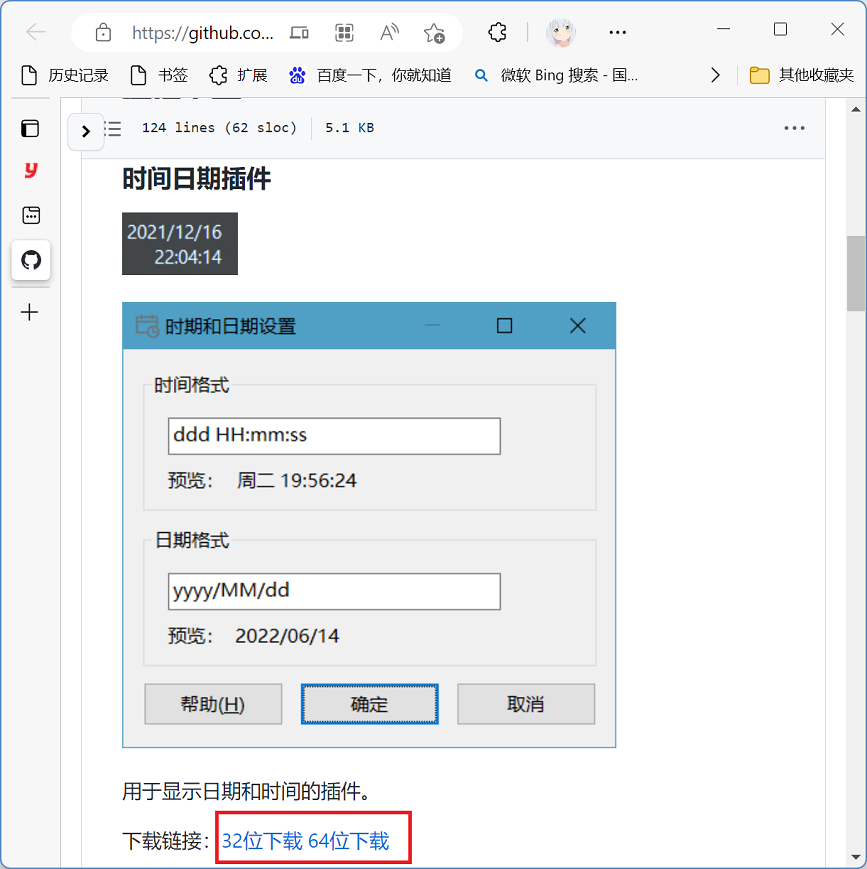867x869 pixels.
Task: Expand the file tree side panel chevron
Action: [86, 131]
